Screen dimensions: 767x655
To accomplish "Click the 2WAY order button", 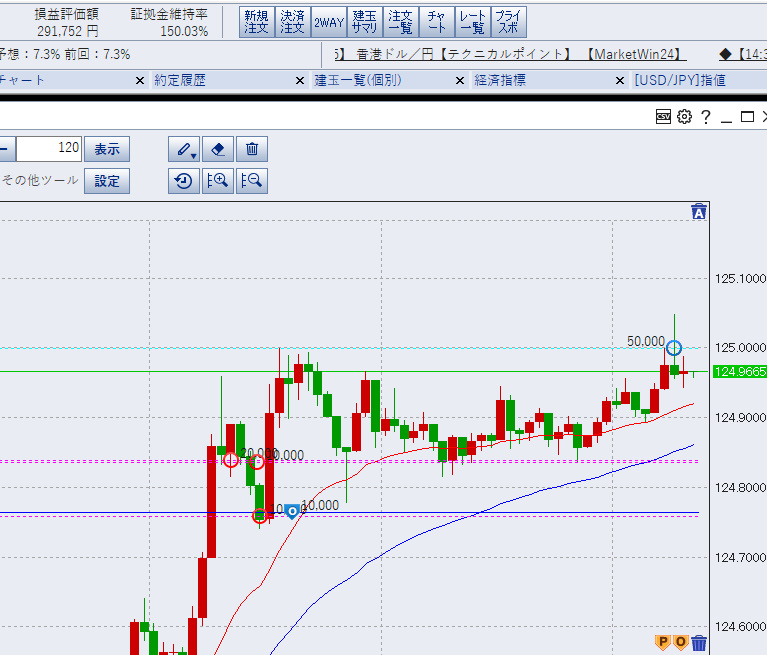I will pos(327,22).
